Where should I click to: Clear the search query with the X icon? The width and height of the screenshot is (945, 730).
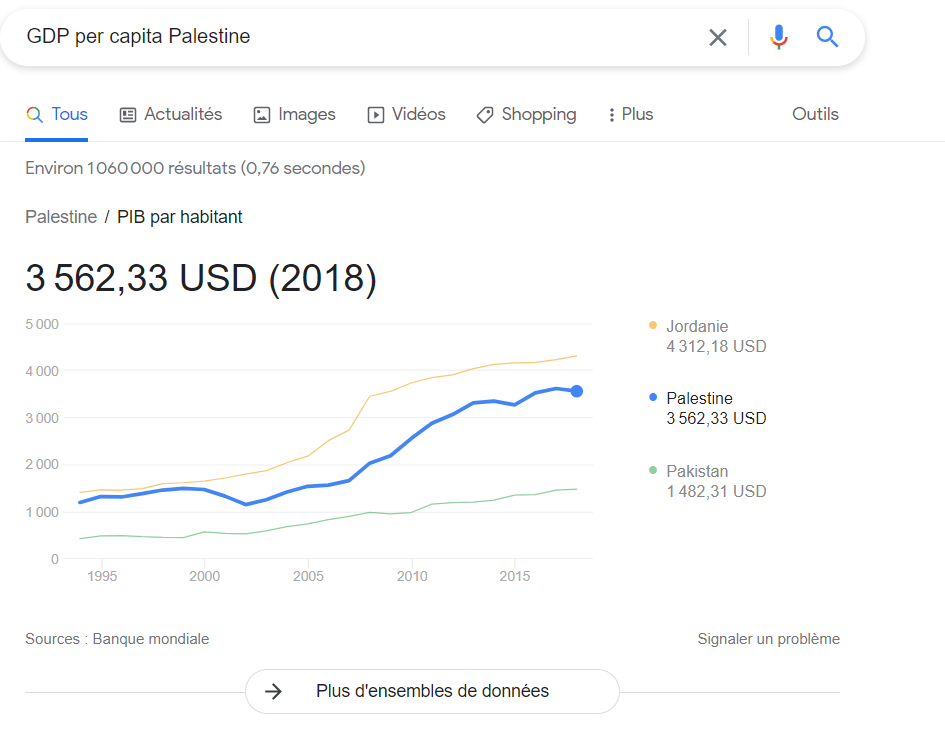point(717,37)
